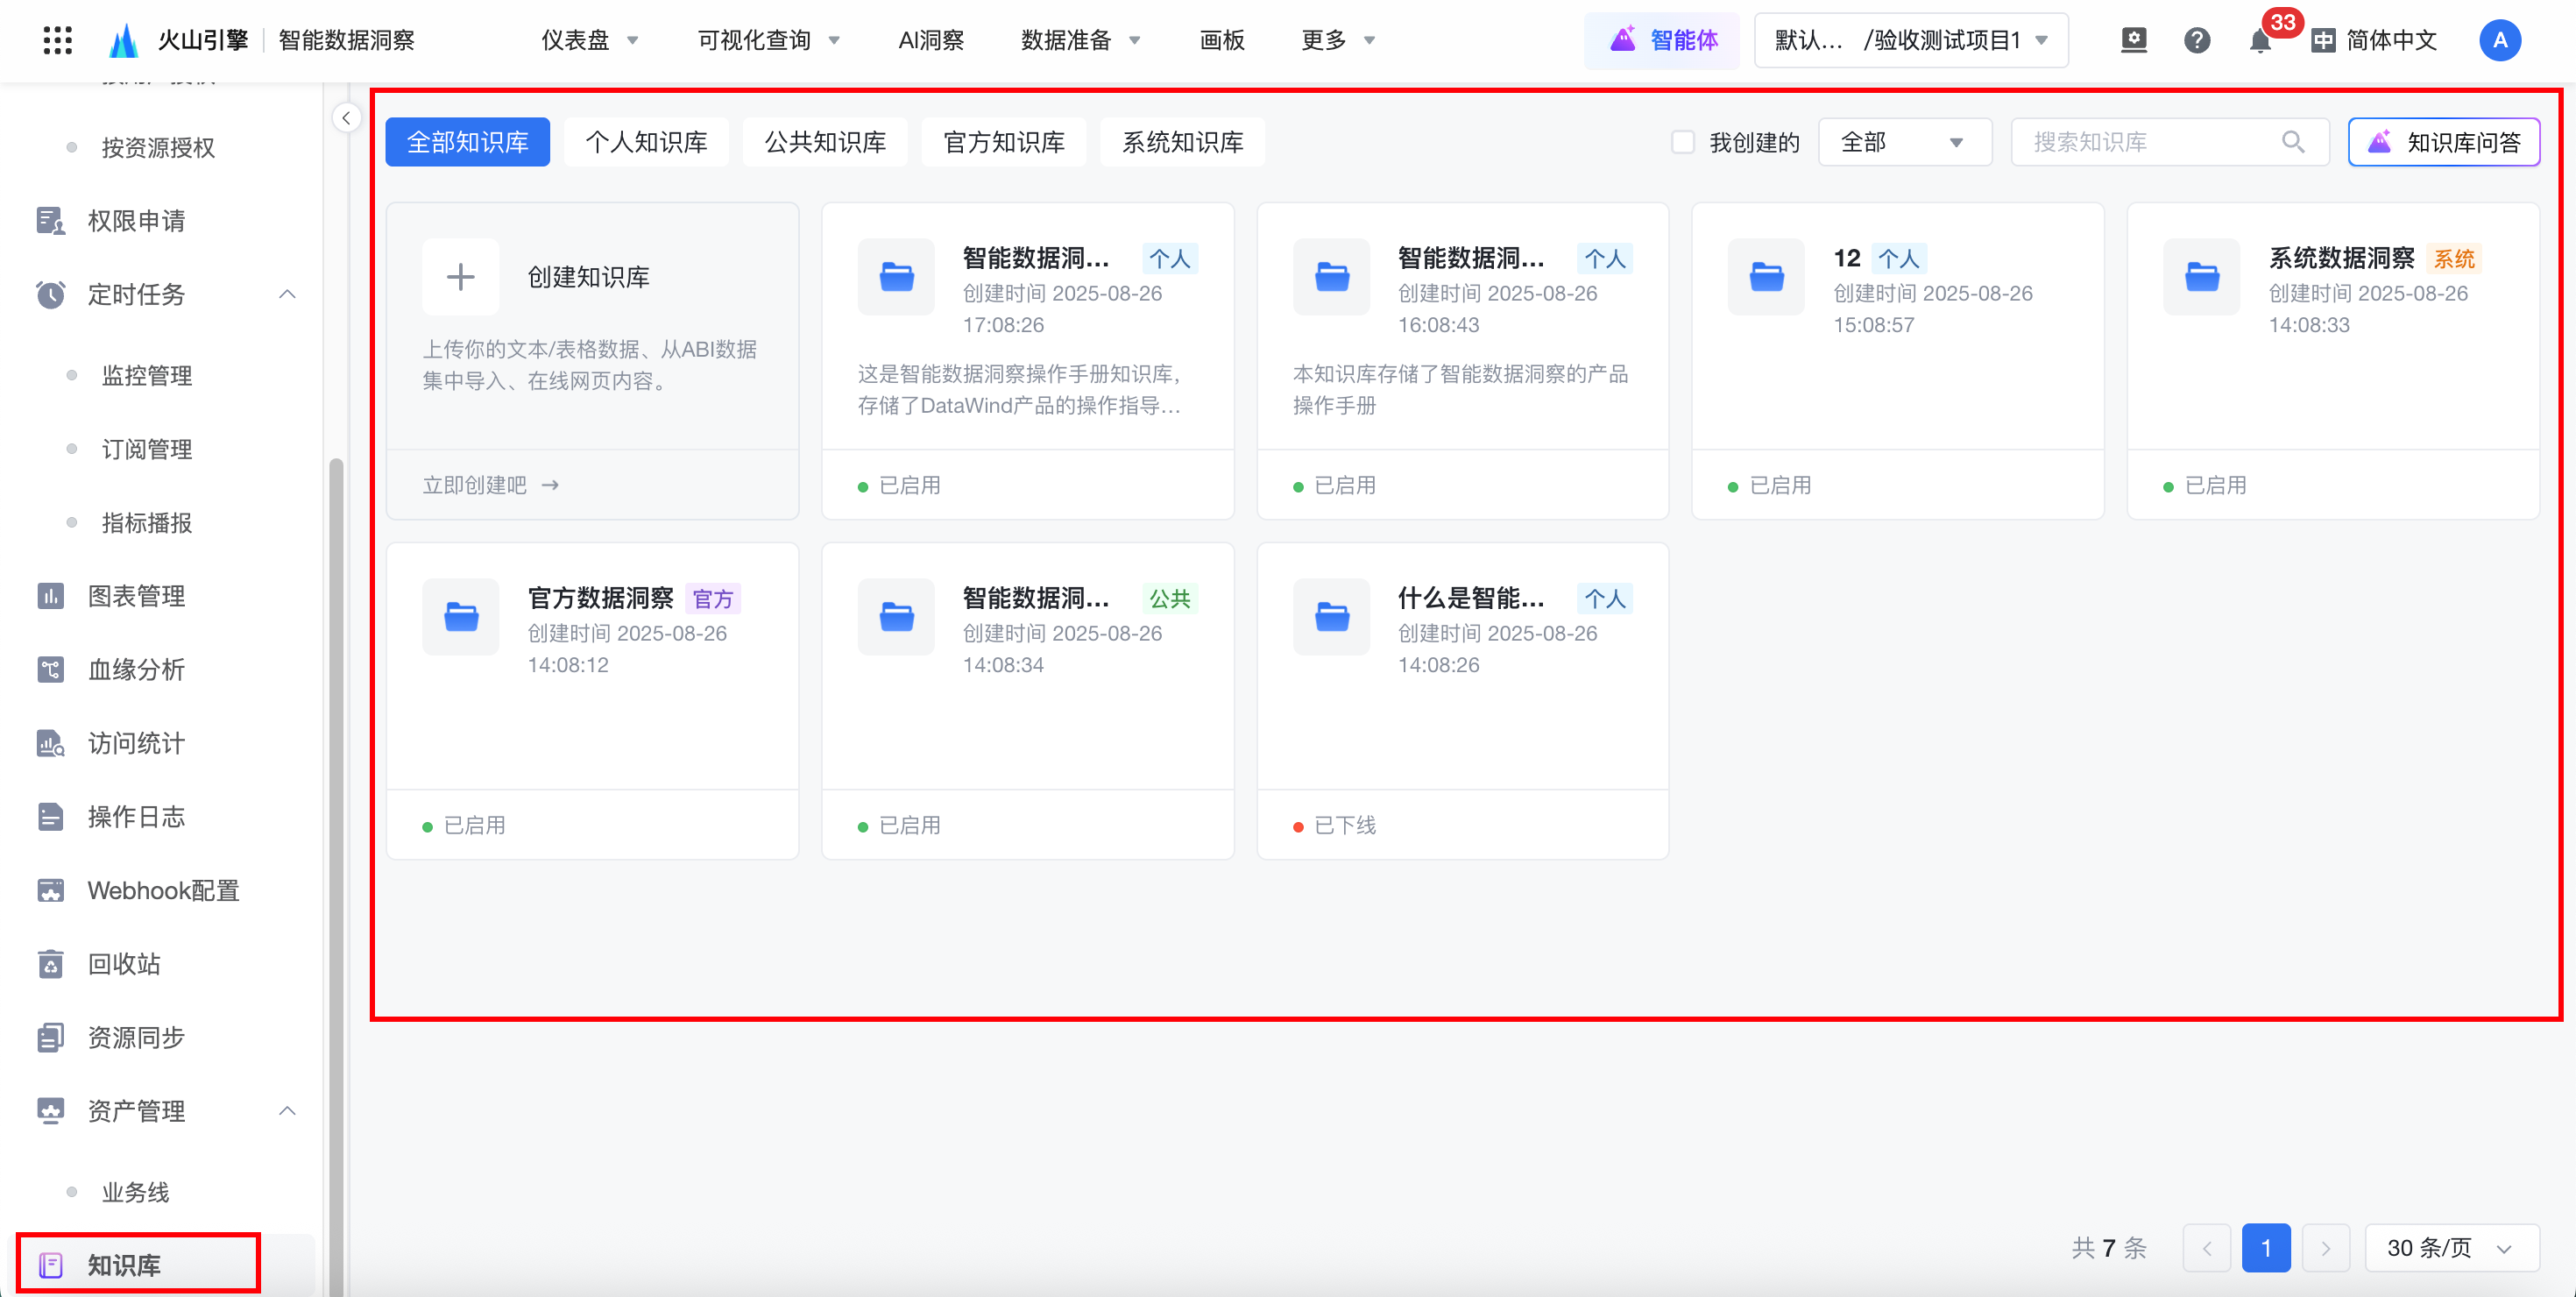
Task: Click the folder icon of 系统数据洞察
Action: (x=2201, y=277)
